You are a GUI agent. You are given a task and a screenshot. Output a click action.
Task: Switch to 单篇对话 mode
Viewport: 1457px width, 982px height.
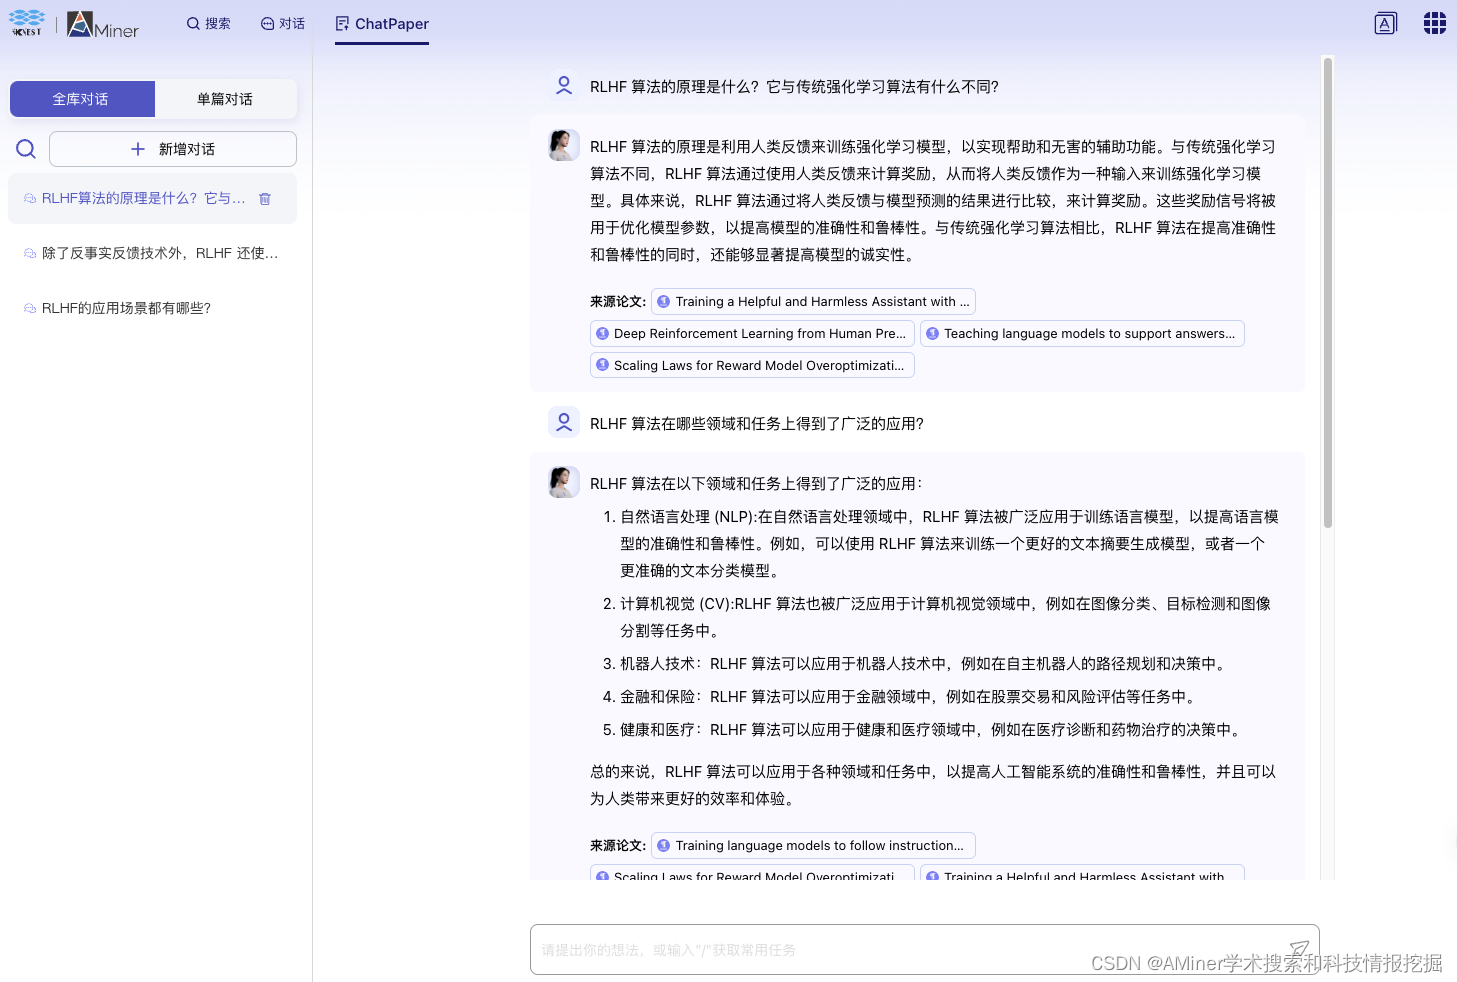225,99
